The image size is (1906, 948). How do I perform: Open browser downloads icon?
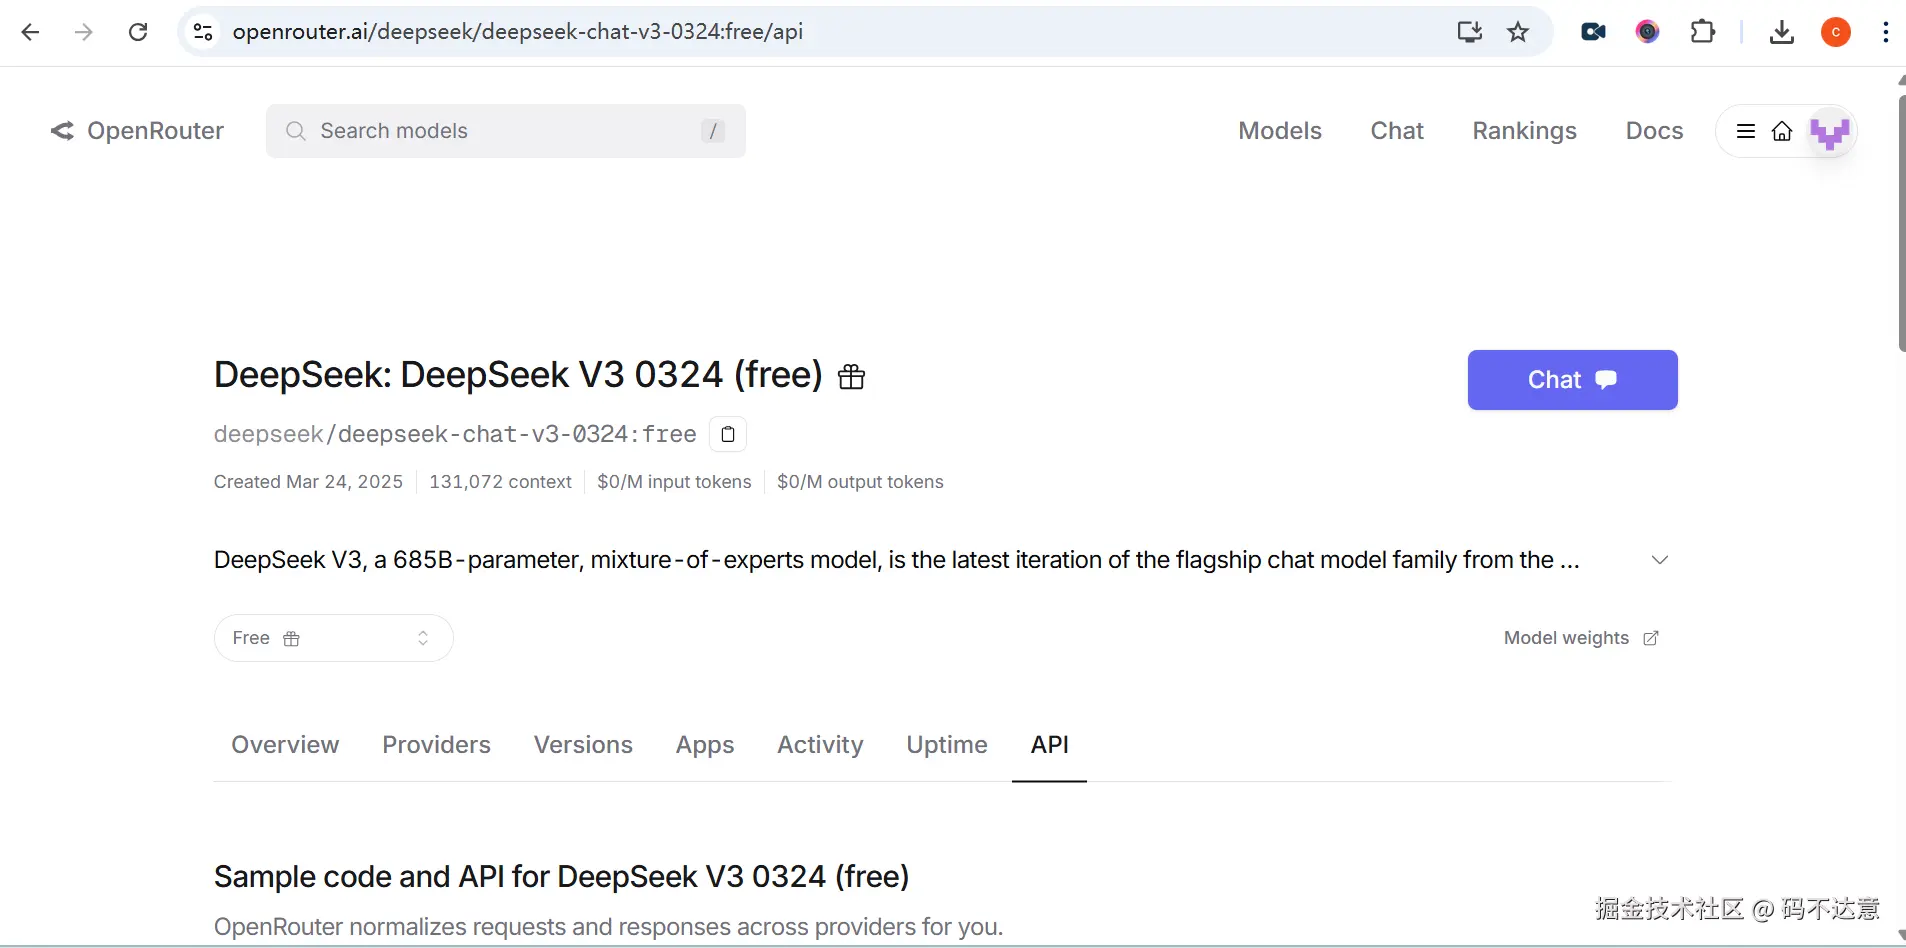[1781, 32]
